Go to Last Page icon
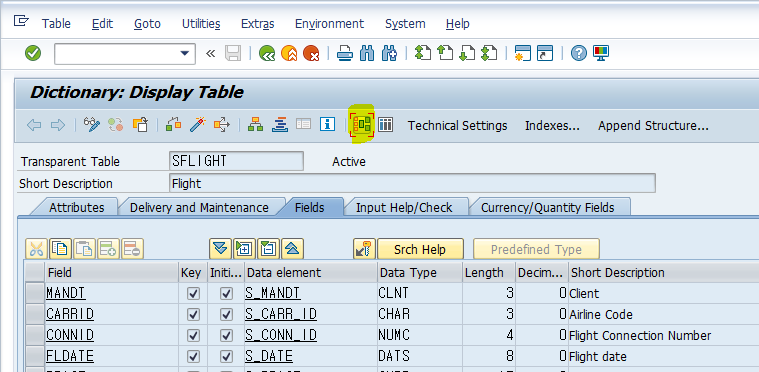The height and width of the screenshot is (372, 759). [489, 53]
